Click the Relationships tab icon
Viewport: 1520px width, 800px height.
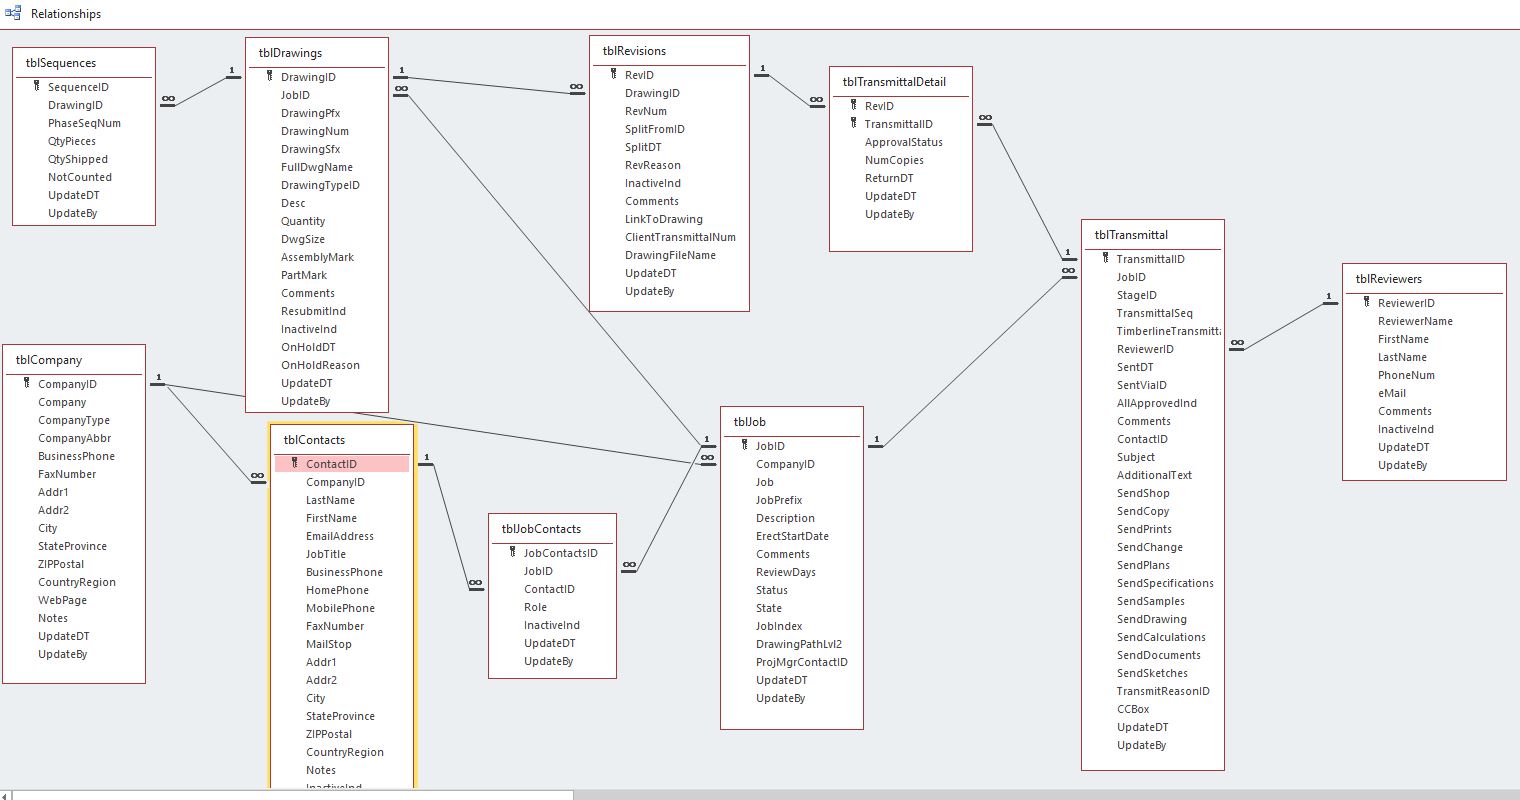click(x=13, y=13)
